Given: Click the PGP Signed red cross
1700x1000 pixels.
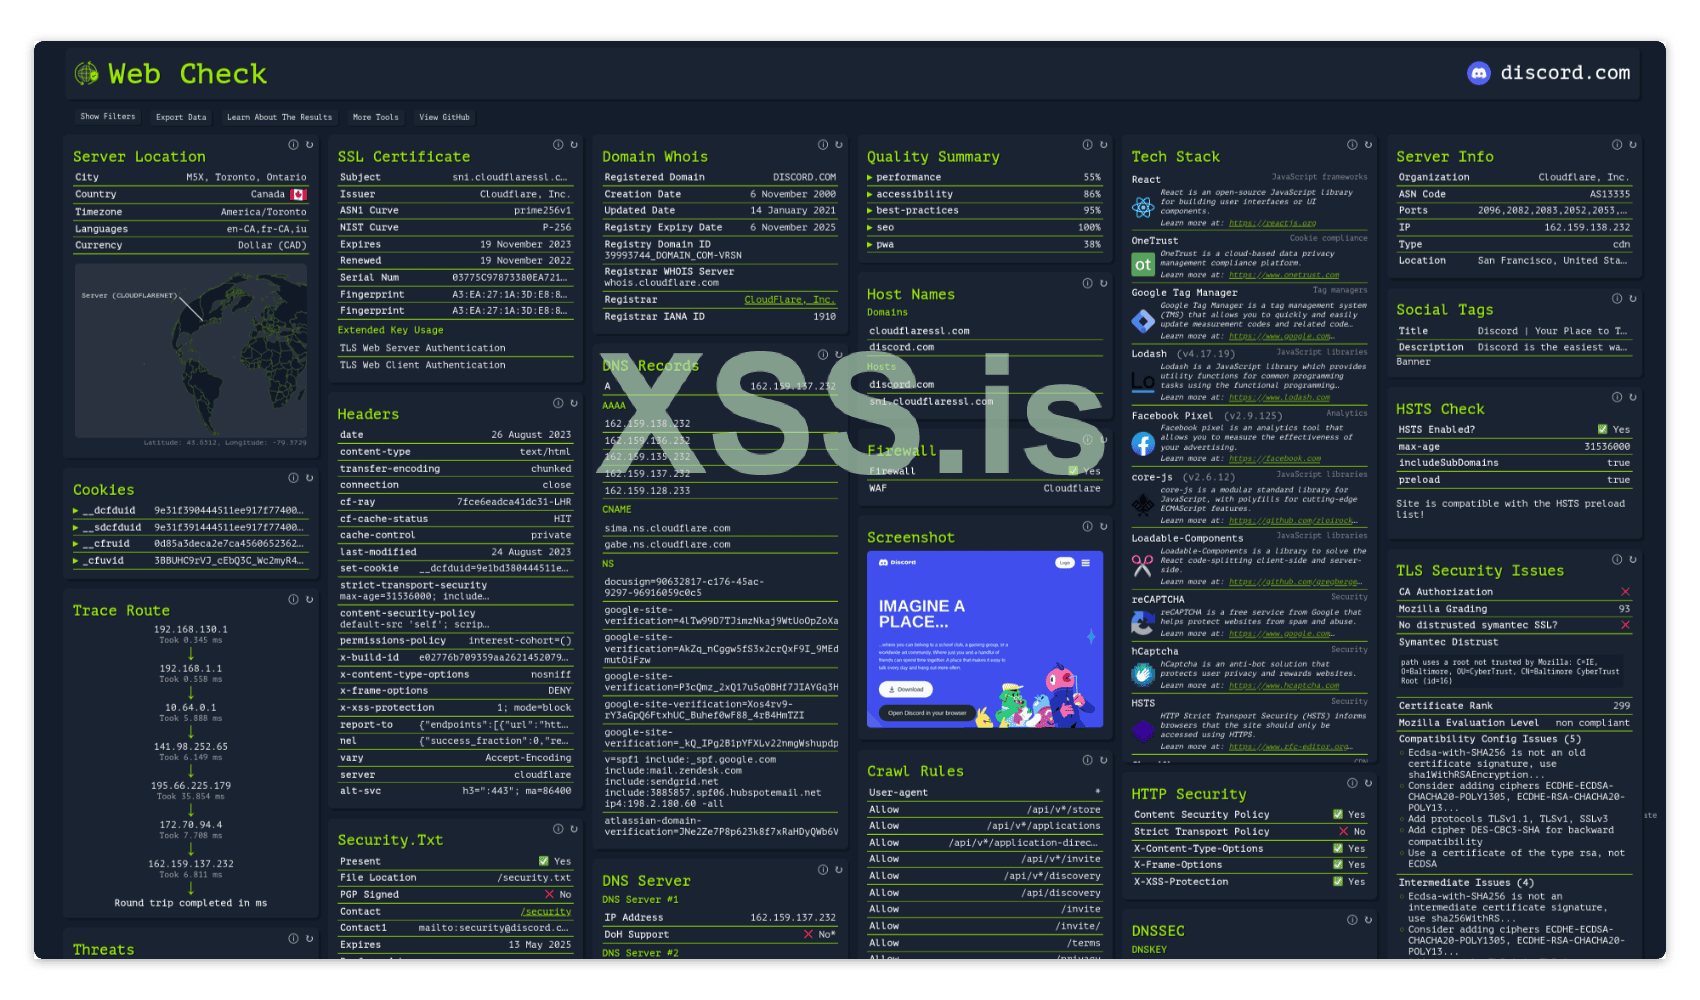Looking at the screenshot, I should pyautogui.click(x=549, y=895).
